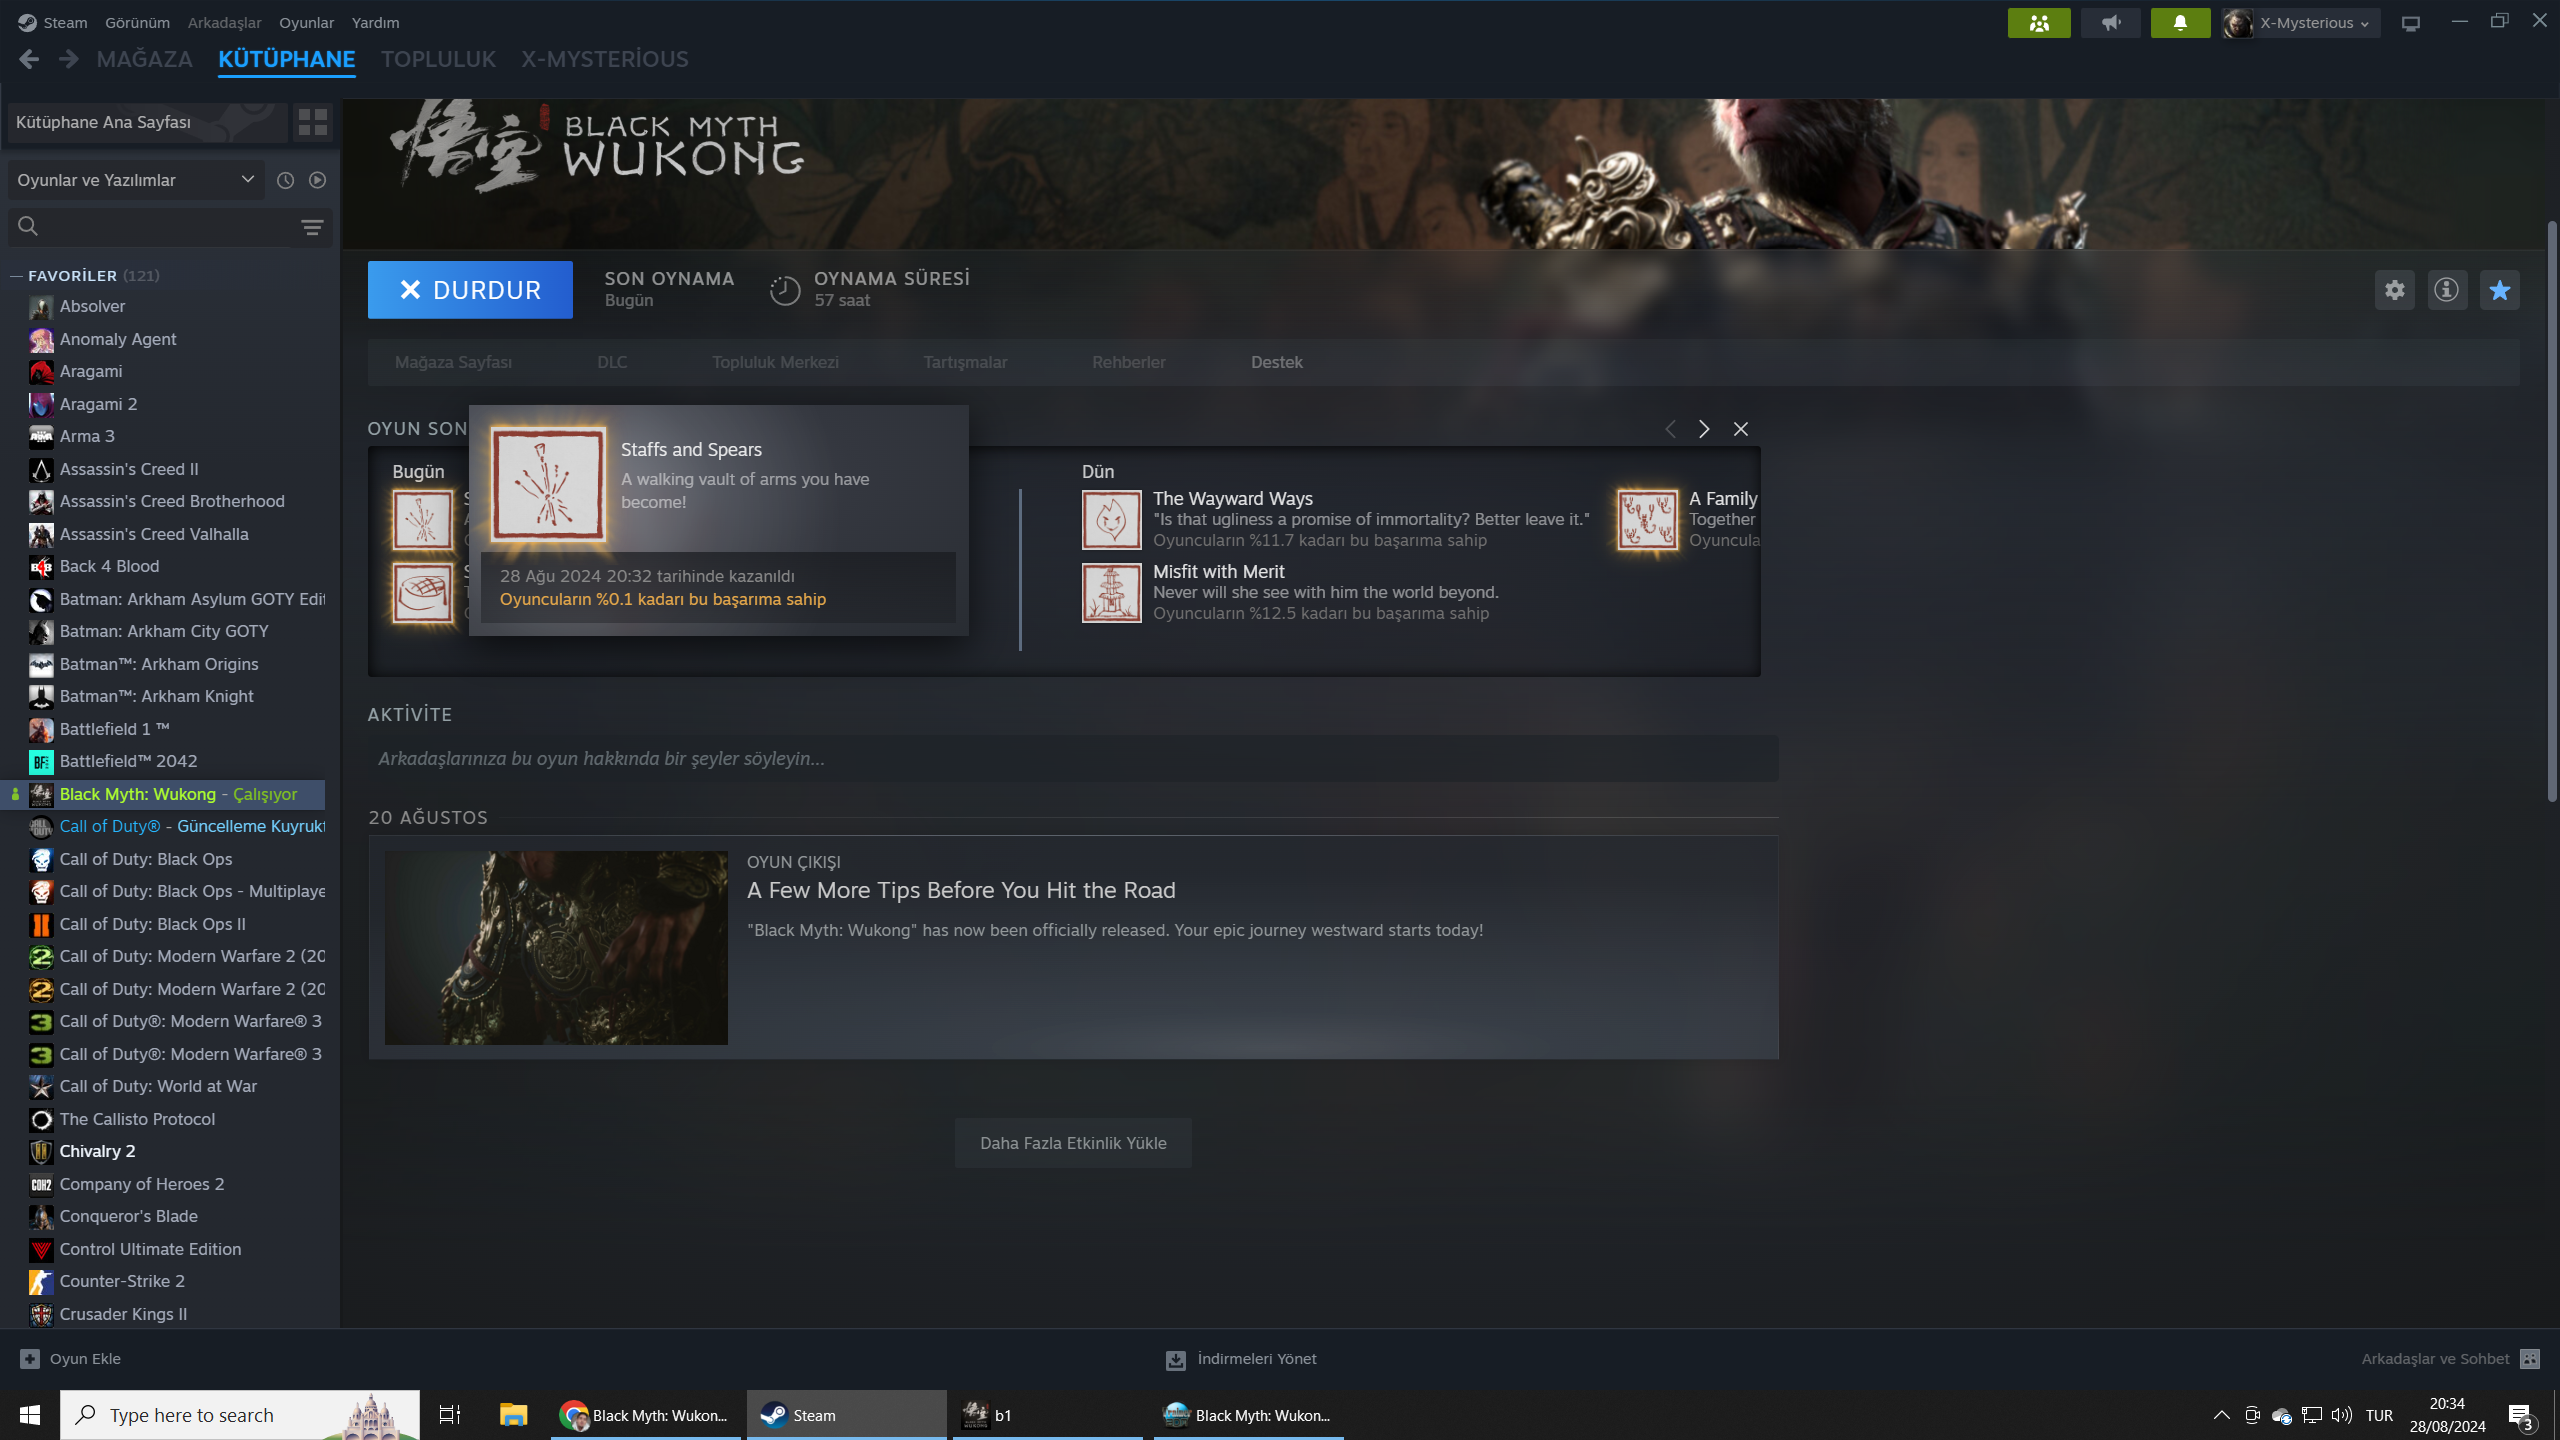Open A Few More Tips article title
The width and height of the screenshot is (2560, 1440).
point(961,890)
